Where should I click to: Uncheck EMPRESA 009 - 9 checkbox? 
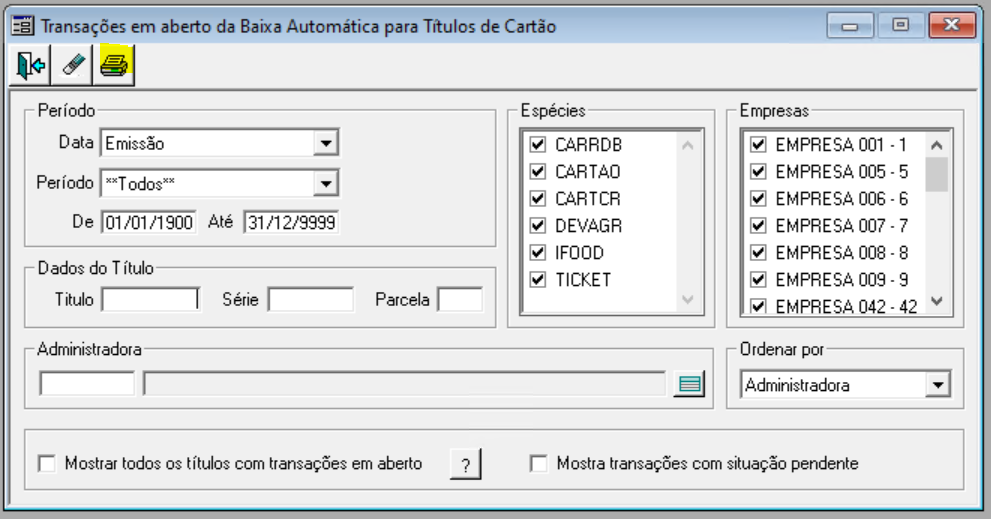pyautogui.click(x=758, y=279)
